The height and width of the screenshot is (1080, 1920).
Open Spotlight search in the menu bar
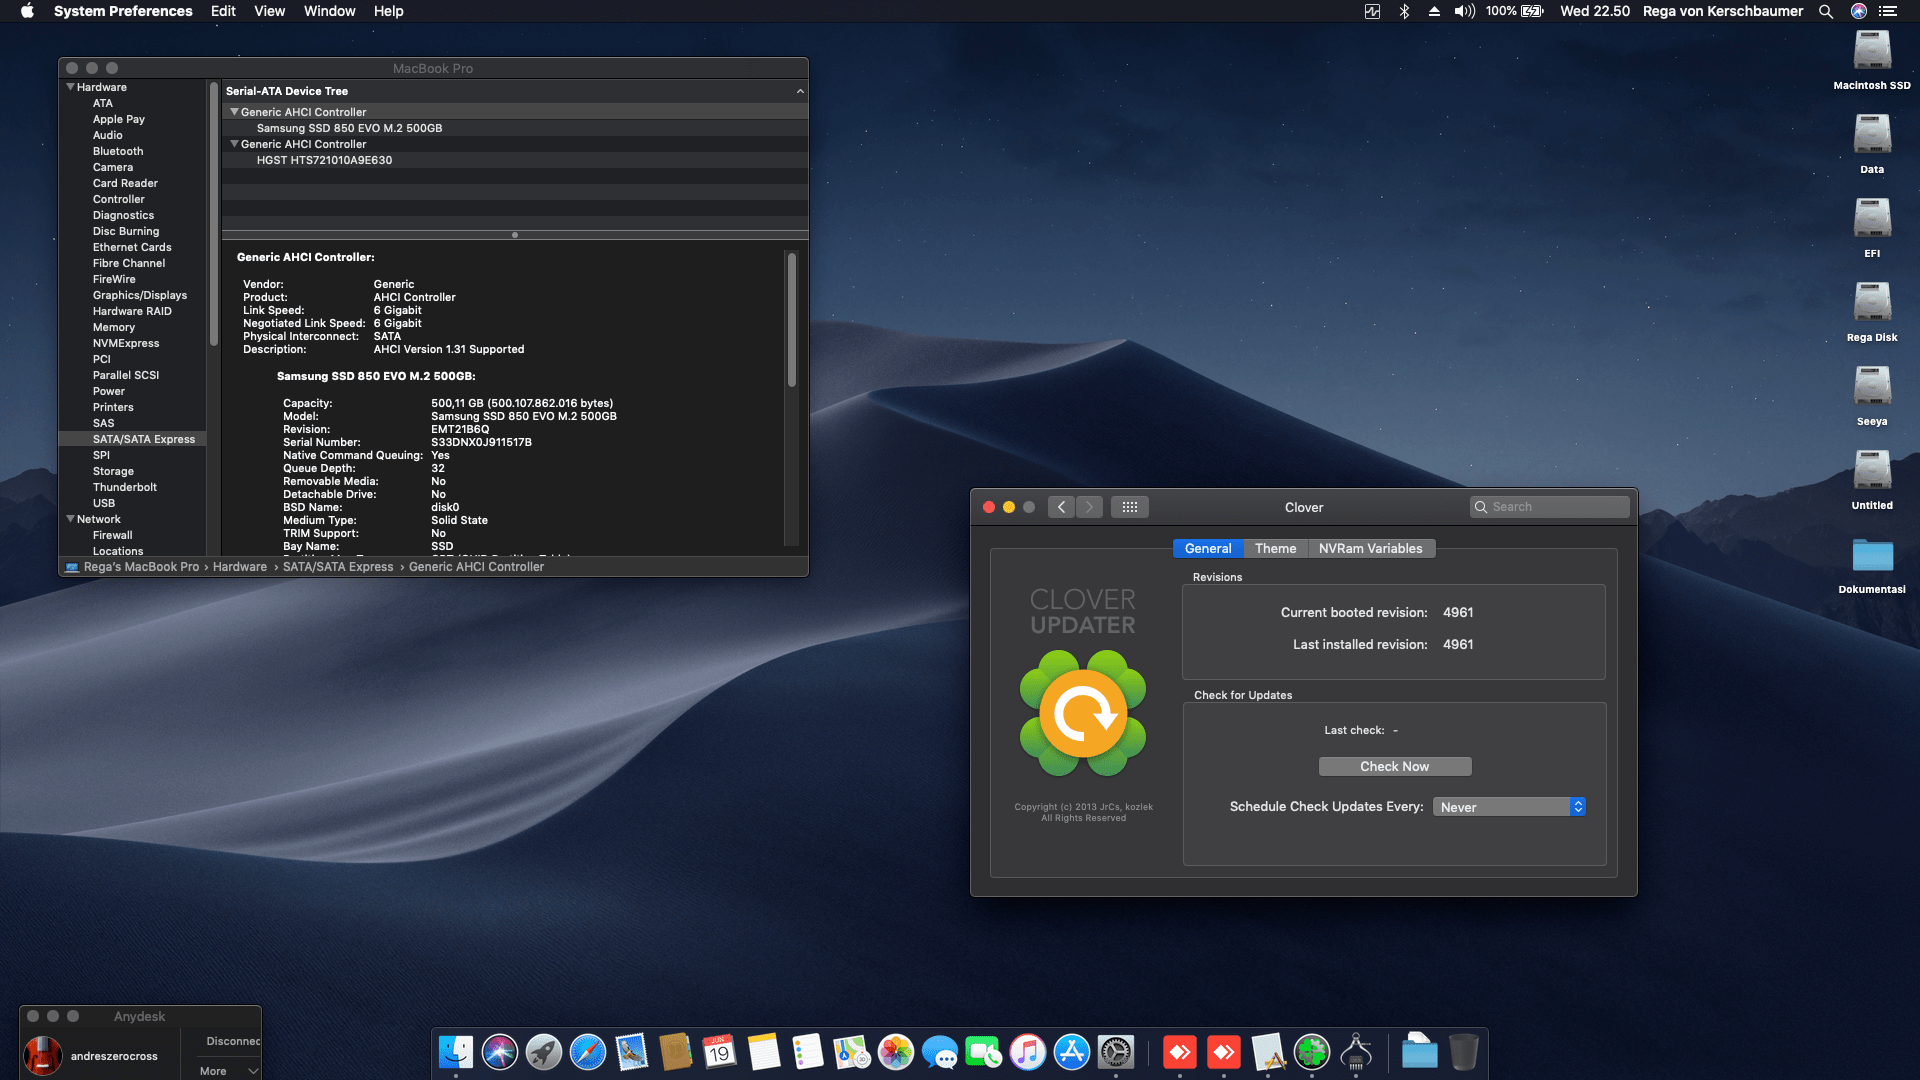point(1826,11)
